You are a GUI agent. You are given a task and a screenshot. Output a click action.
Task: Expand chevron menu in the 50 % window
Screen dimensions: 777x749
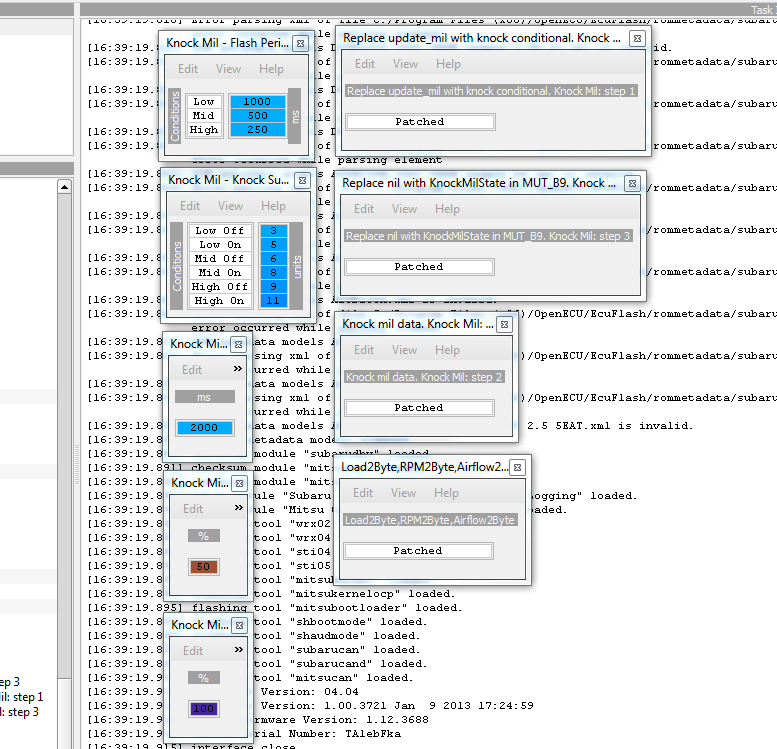click(x=238, y=508)
